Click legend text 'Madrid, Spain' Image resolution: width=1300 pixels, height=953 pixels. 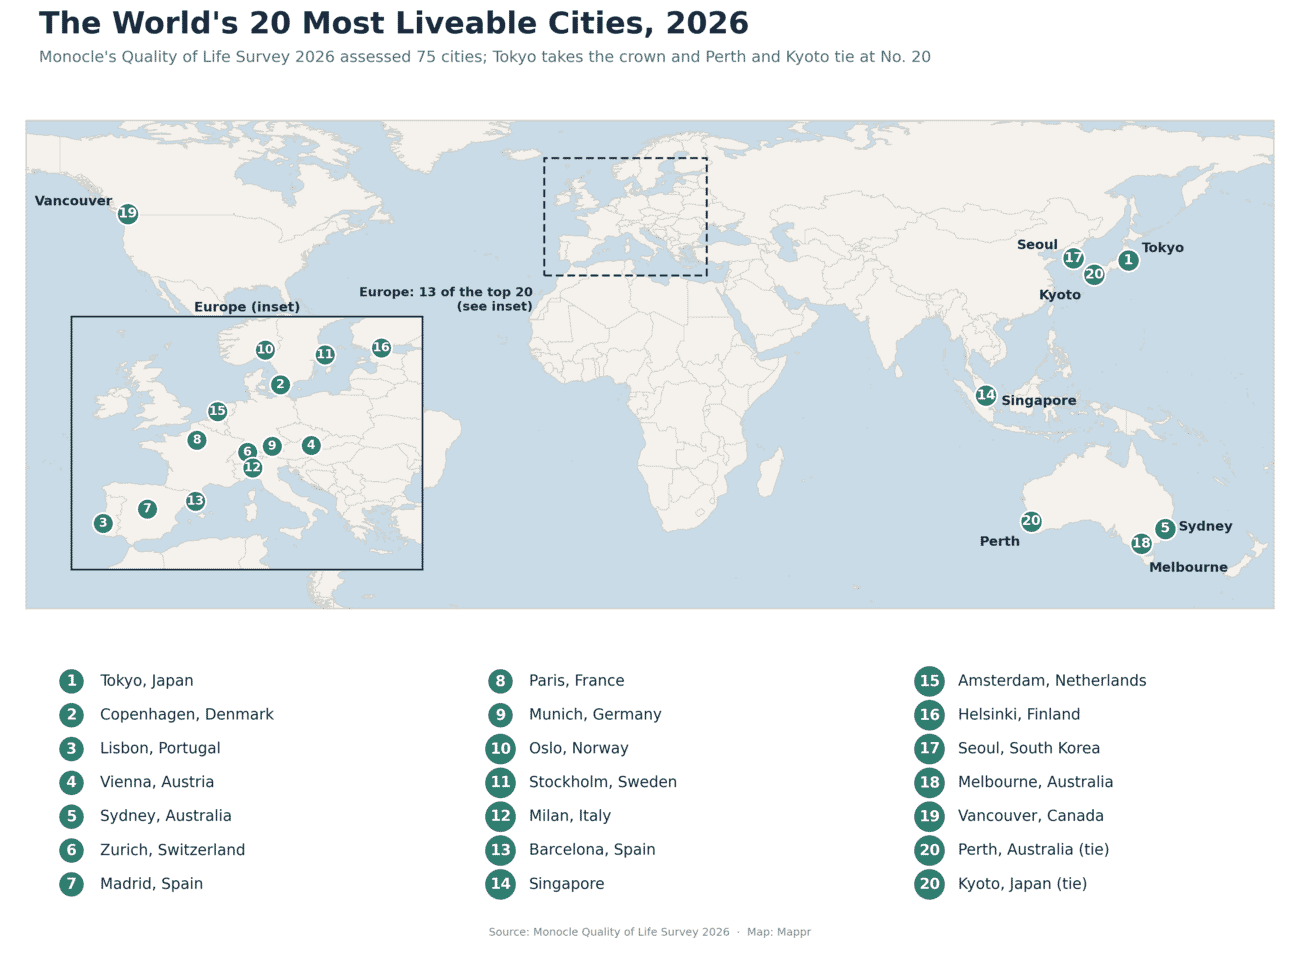pyautogui.click(x=151, y=884)
